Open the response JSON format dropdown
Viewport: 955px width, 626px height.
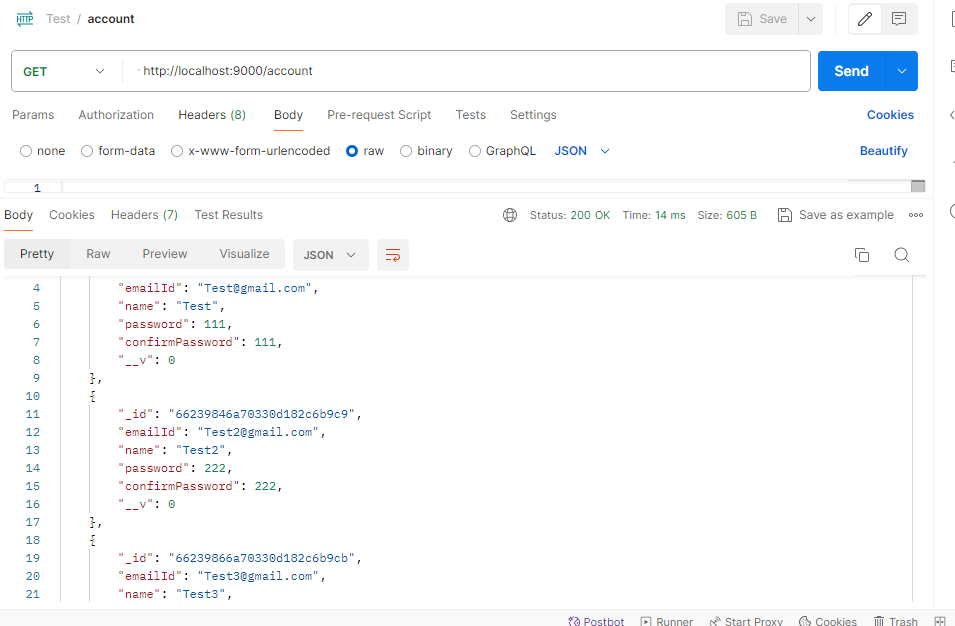pos(330,255)
